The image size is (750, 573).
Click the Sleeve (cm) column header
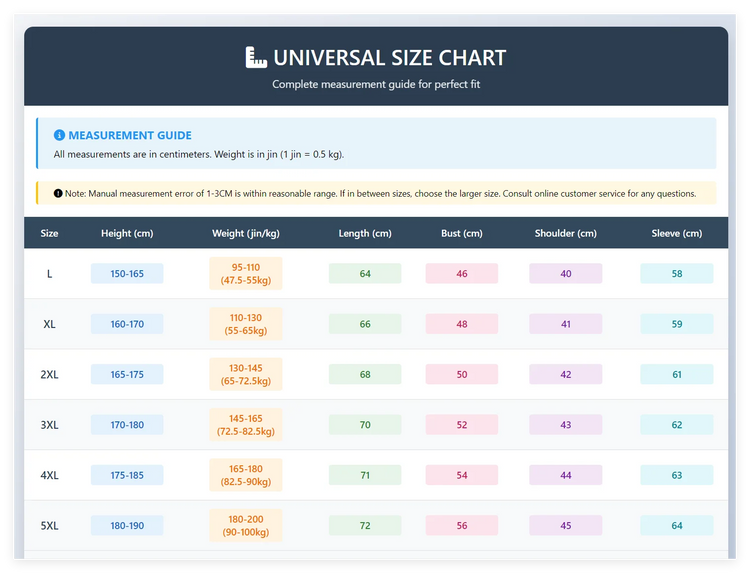(x=677, y=233)
